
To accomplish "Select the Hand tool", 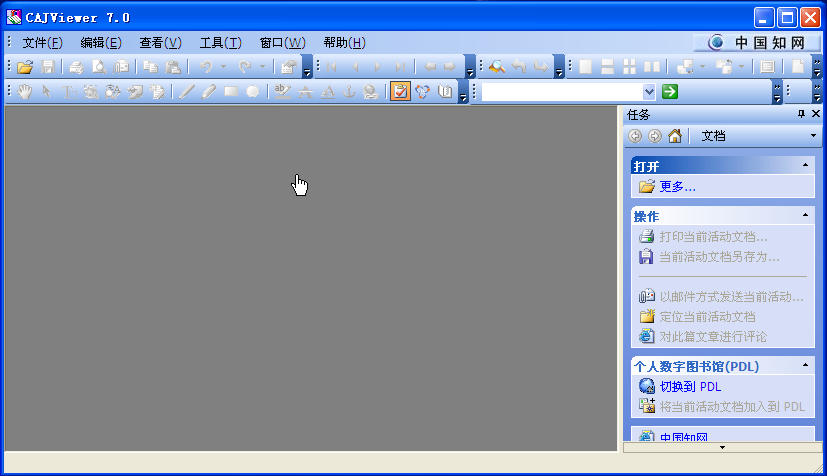I will [x=25, y=92].
